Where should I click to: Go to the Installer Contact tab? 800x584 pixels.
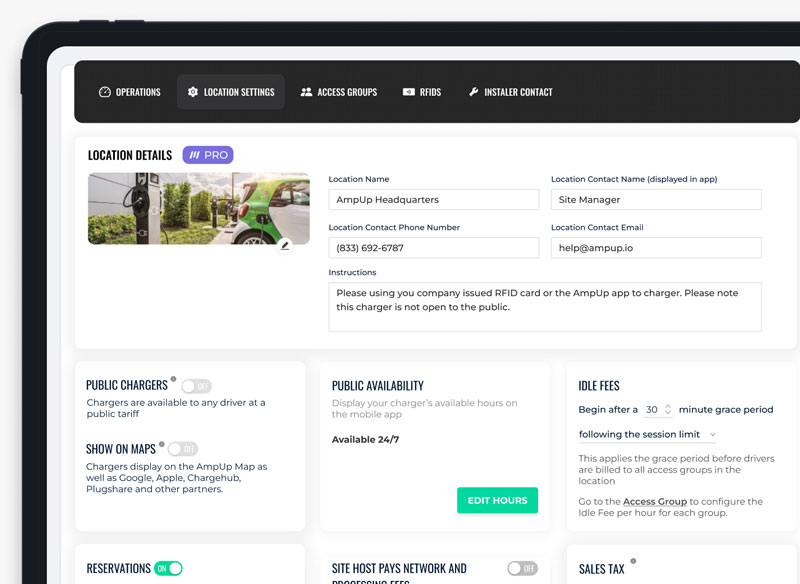511,92
